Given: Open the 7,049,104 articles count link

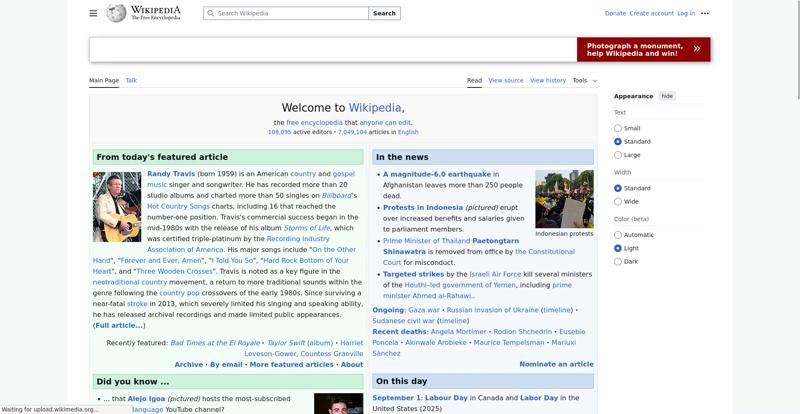Looking at the screenshot, I should (352, 132).
